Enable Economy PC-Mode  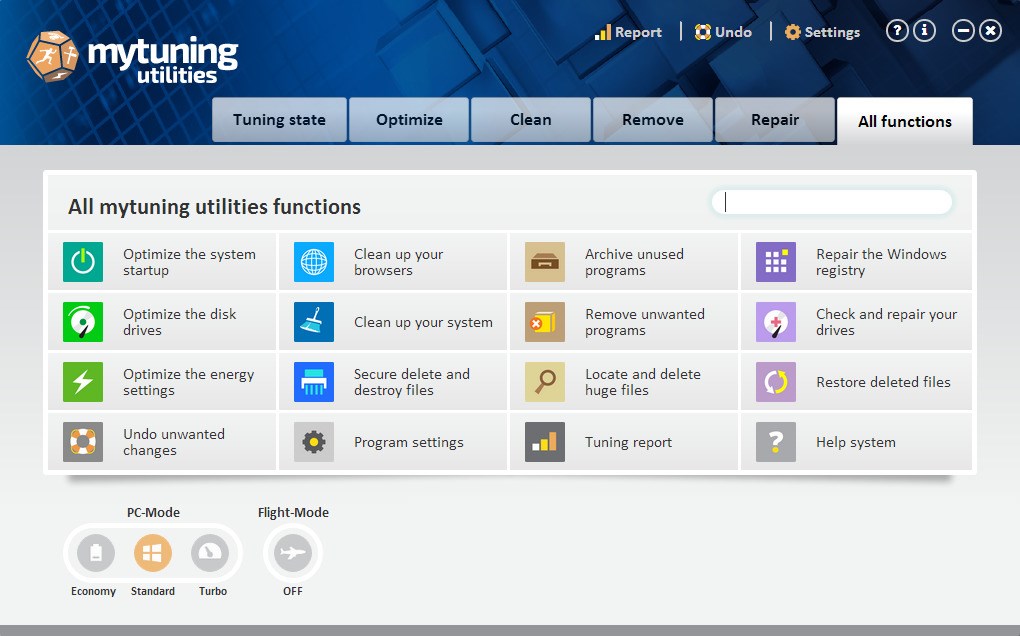click(x=96, y=553)
